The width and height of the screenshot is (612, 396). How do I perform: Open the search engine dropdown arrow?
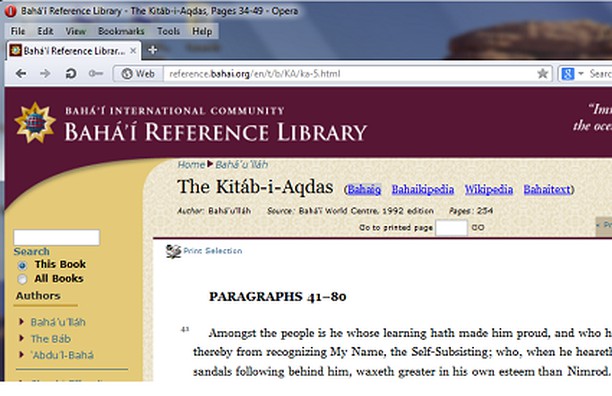(x=581, y=73)
